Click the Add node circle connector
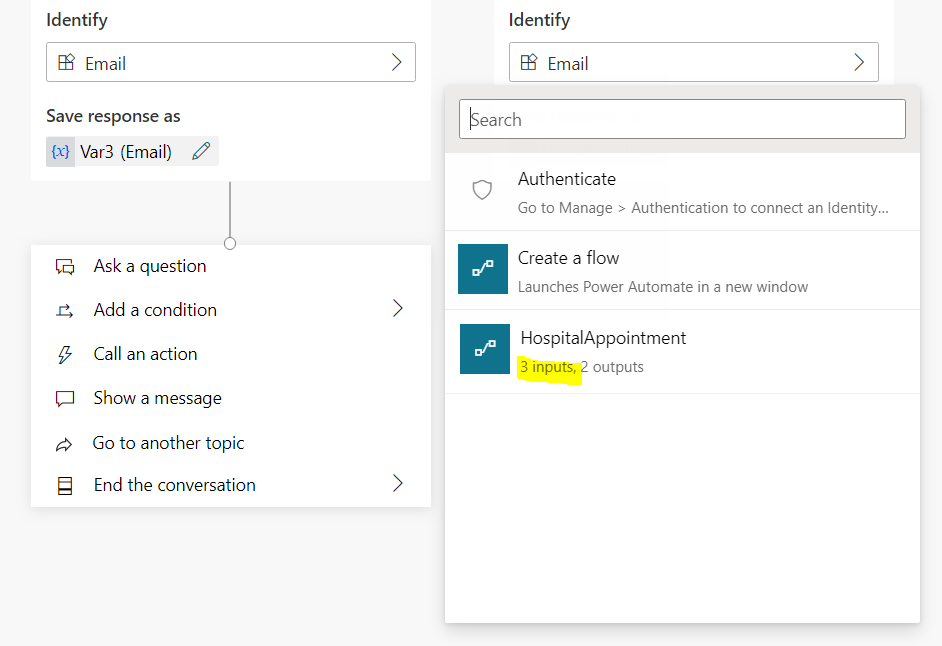 coord(229,243)
